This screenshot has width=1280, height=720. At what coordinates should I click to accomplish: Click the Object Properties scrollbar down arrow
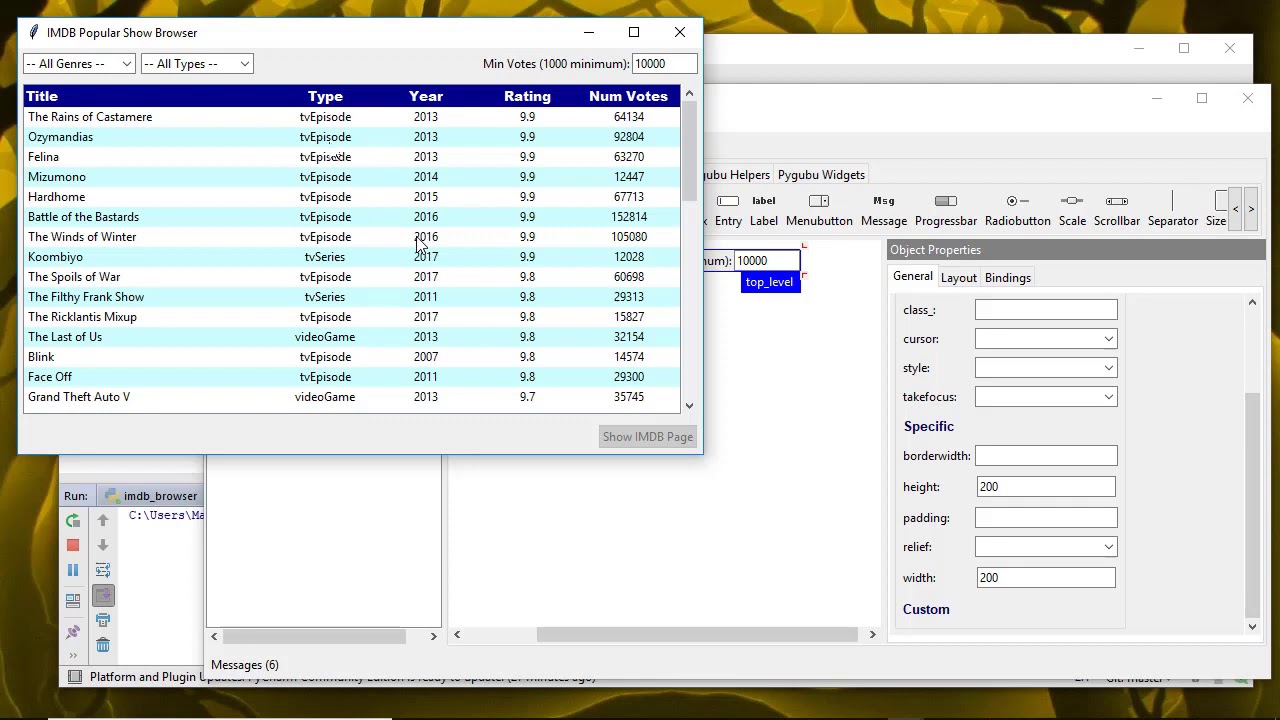1252,627
